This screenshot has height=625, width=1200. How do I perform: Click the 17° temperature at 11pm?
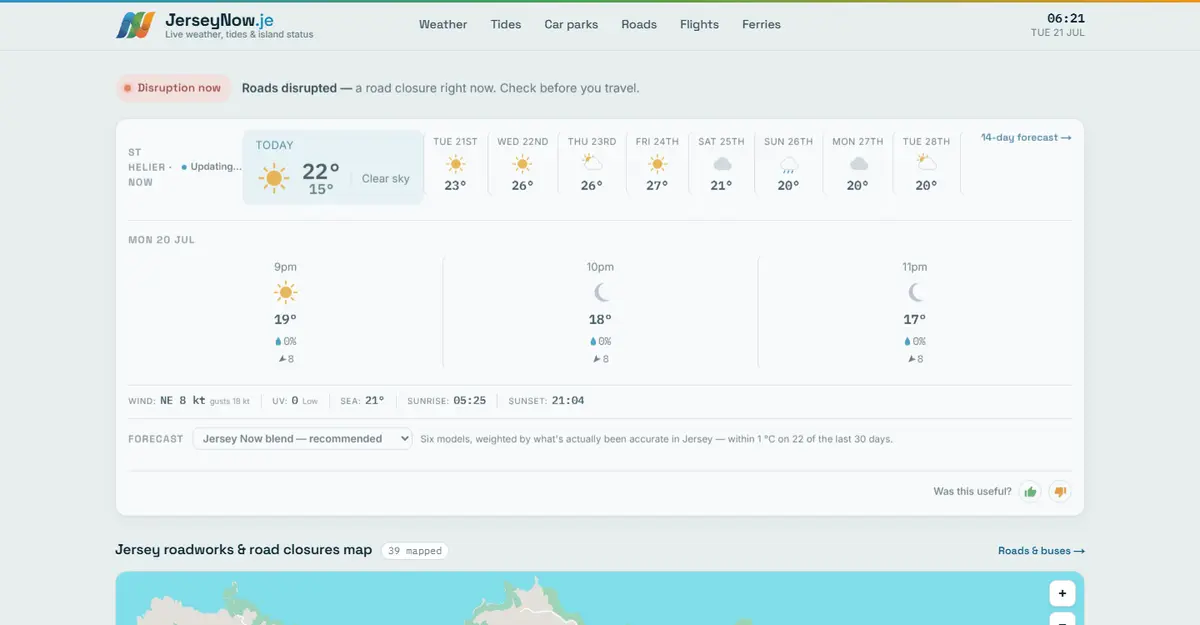(x=915, y=320)
